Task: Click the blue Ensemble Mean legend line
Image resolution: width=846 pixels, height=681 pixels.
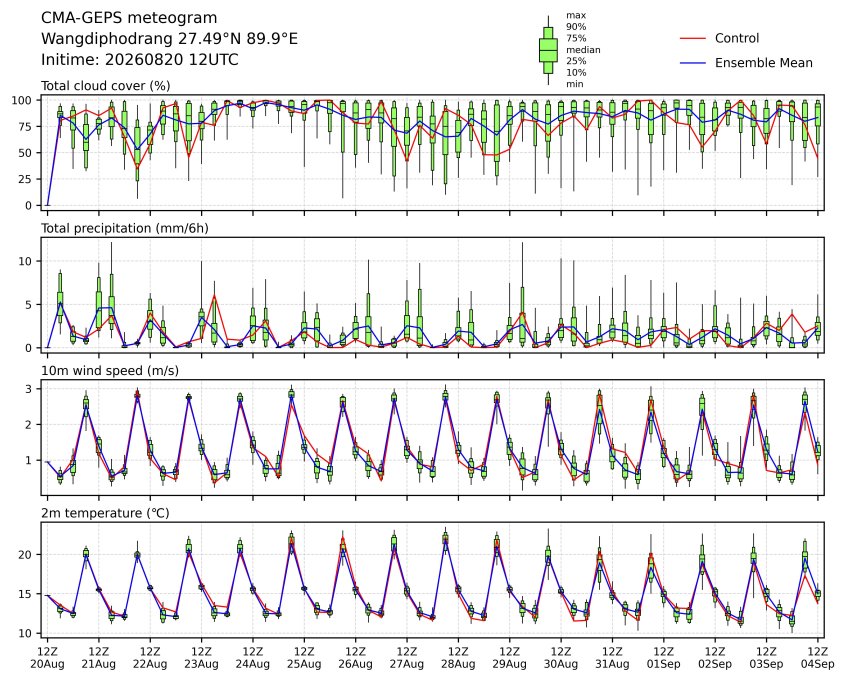Action: point(693,63)
